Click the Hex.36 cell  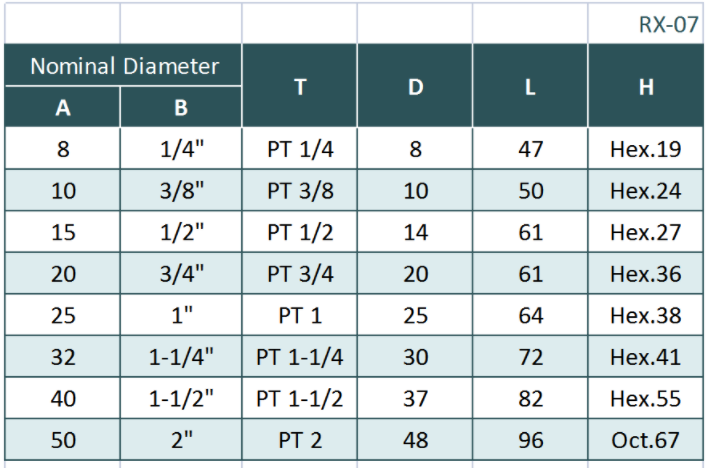(x=646, y=274)
